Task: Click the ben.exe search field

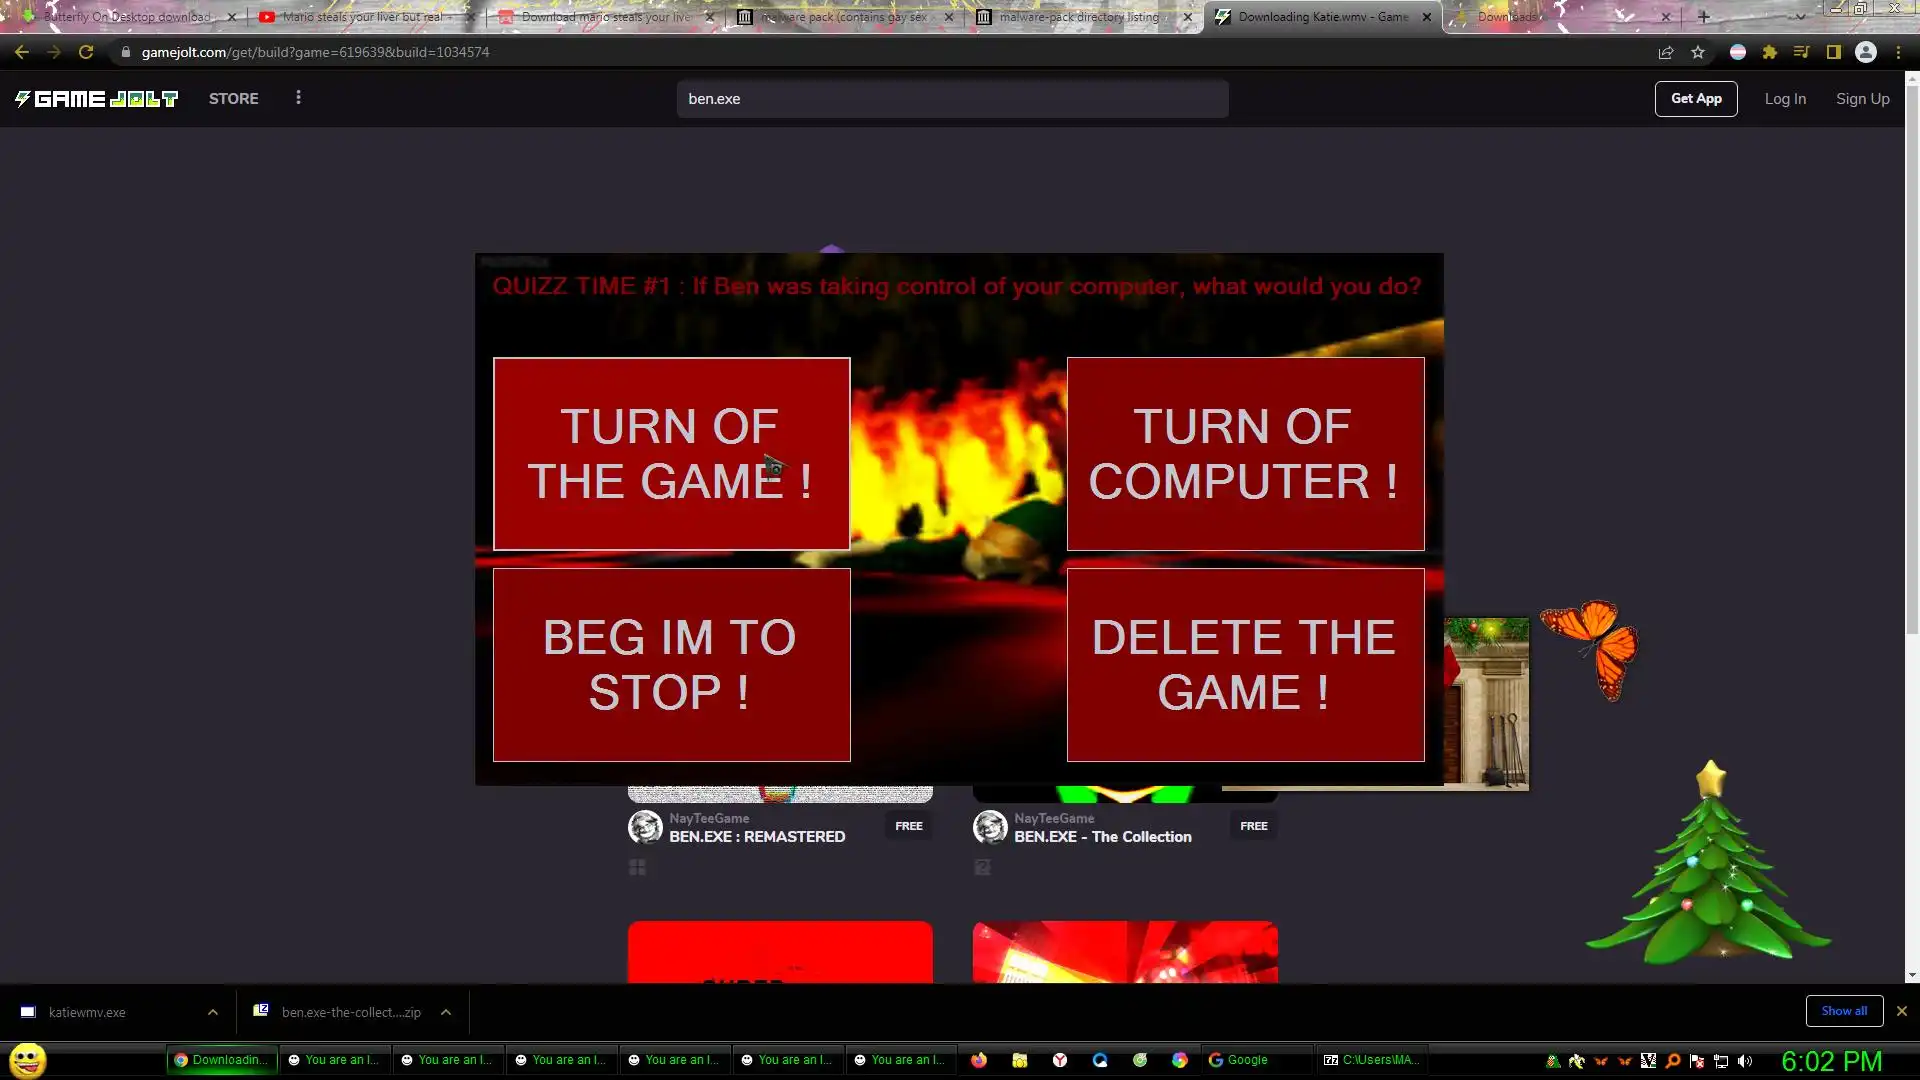Action: [952, 98]
